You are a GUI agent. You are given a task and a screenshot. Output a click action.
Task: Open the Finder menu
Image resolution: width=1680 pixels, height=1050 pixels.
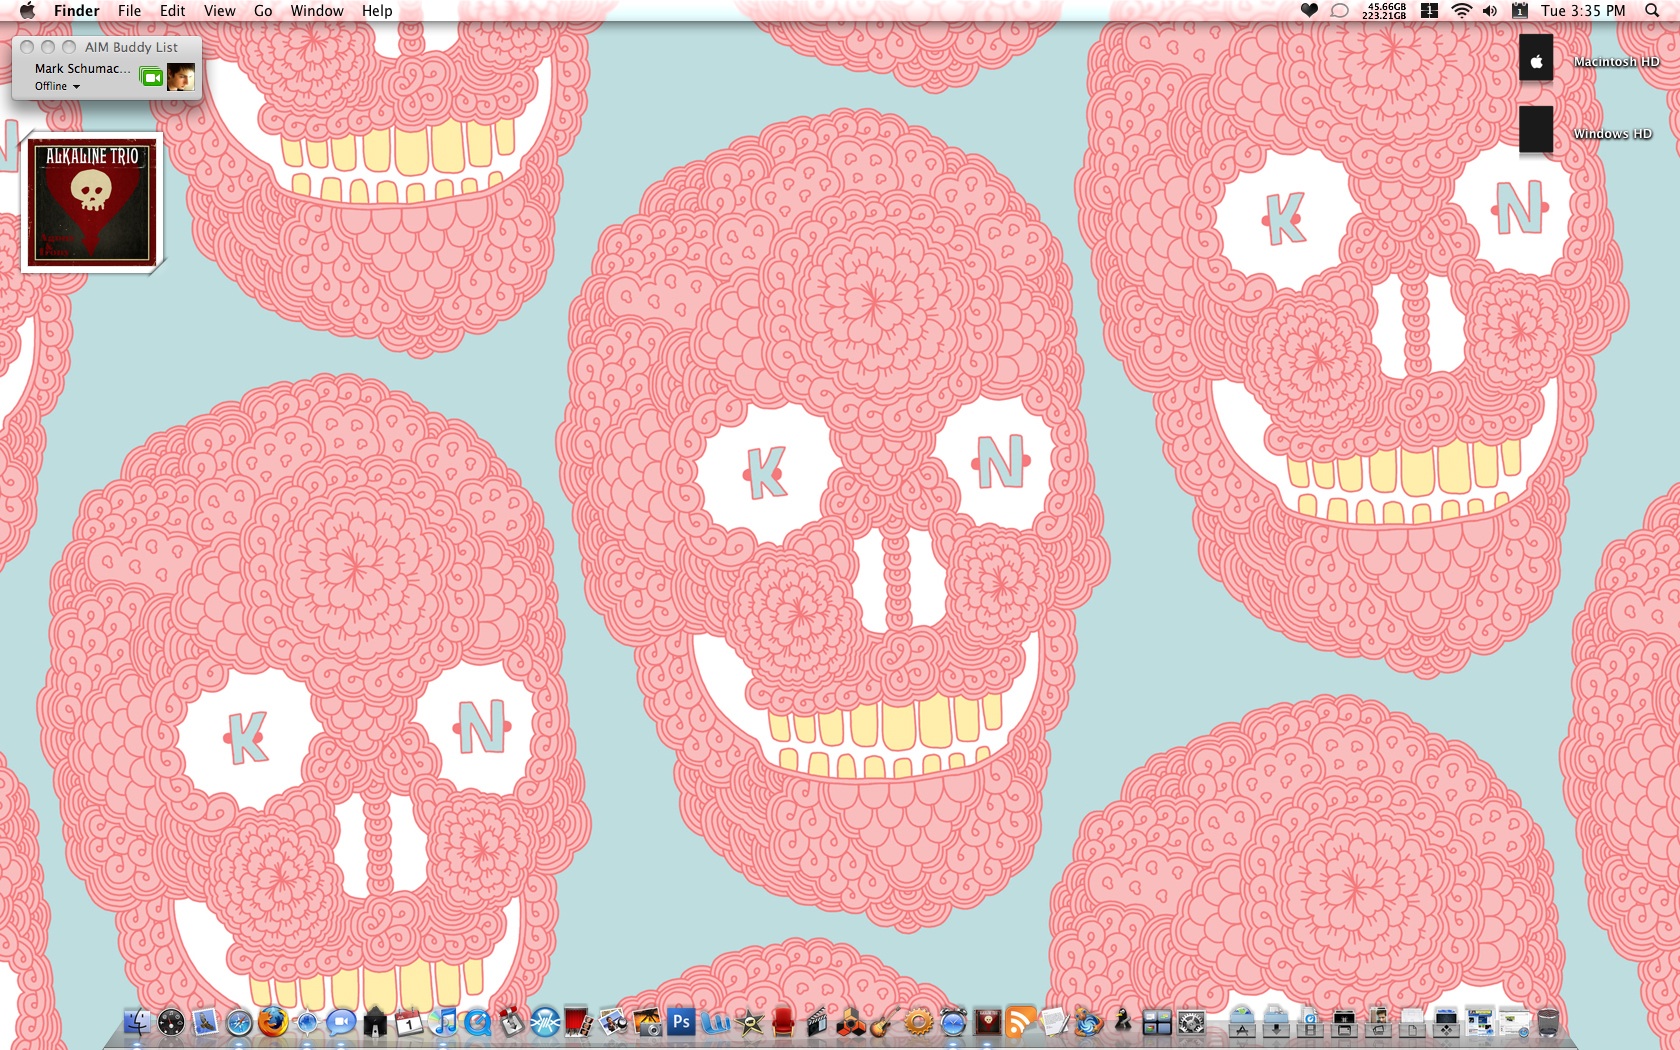(x=76, y=11)
